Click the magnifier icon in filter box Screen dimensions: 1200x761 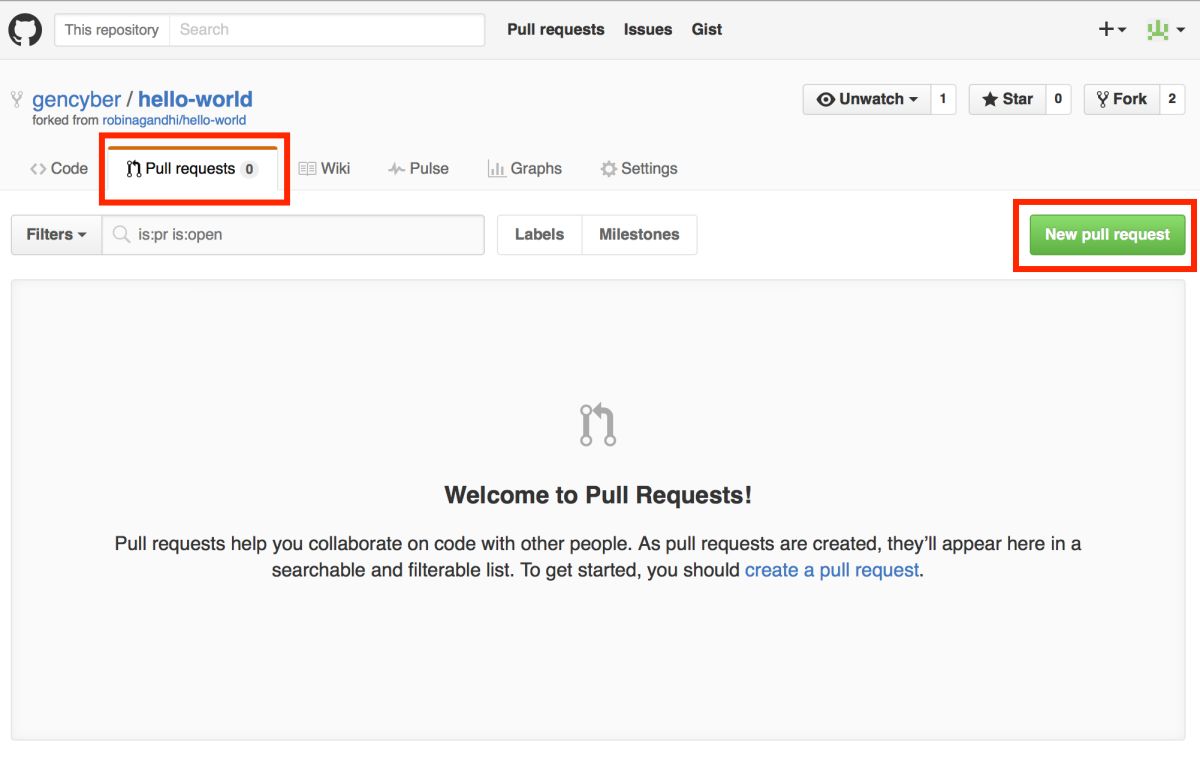pos(121,235)
